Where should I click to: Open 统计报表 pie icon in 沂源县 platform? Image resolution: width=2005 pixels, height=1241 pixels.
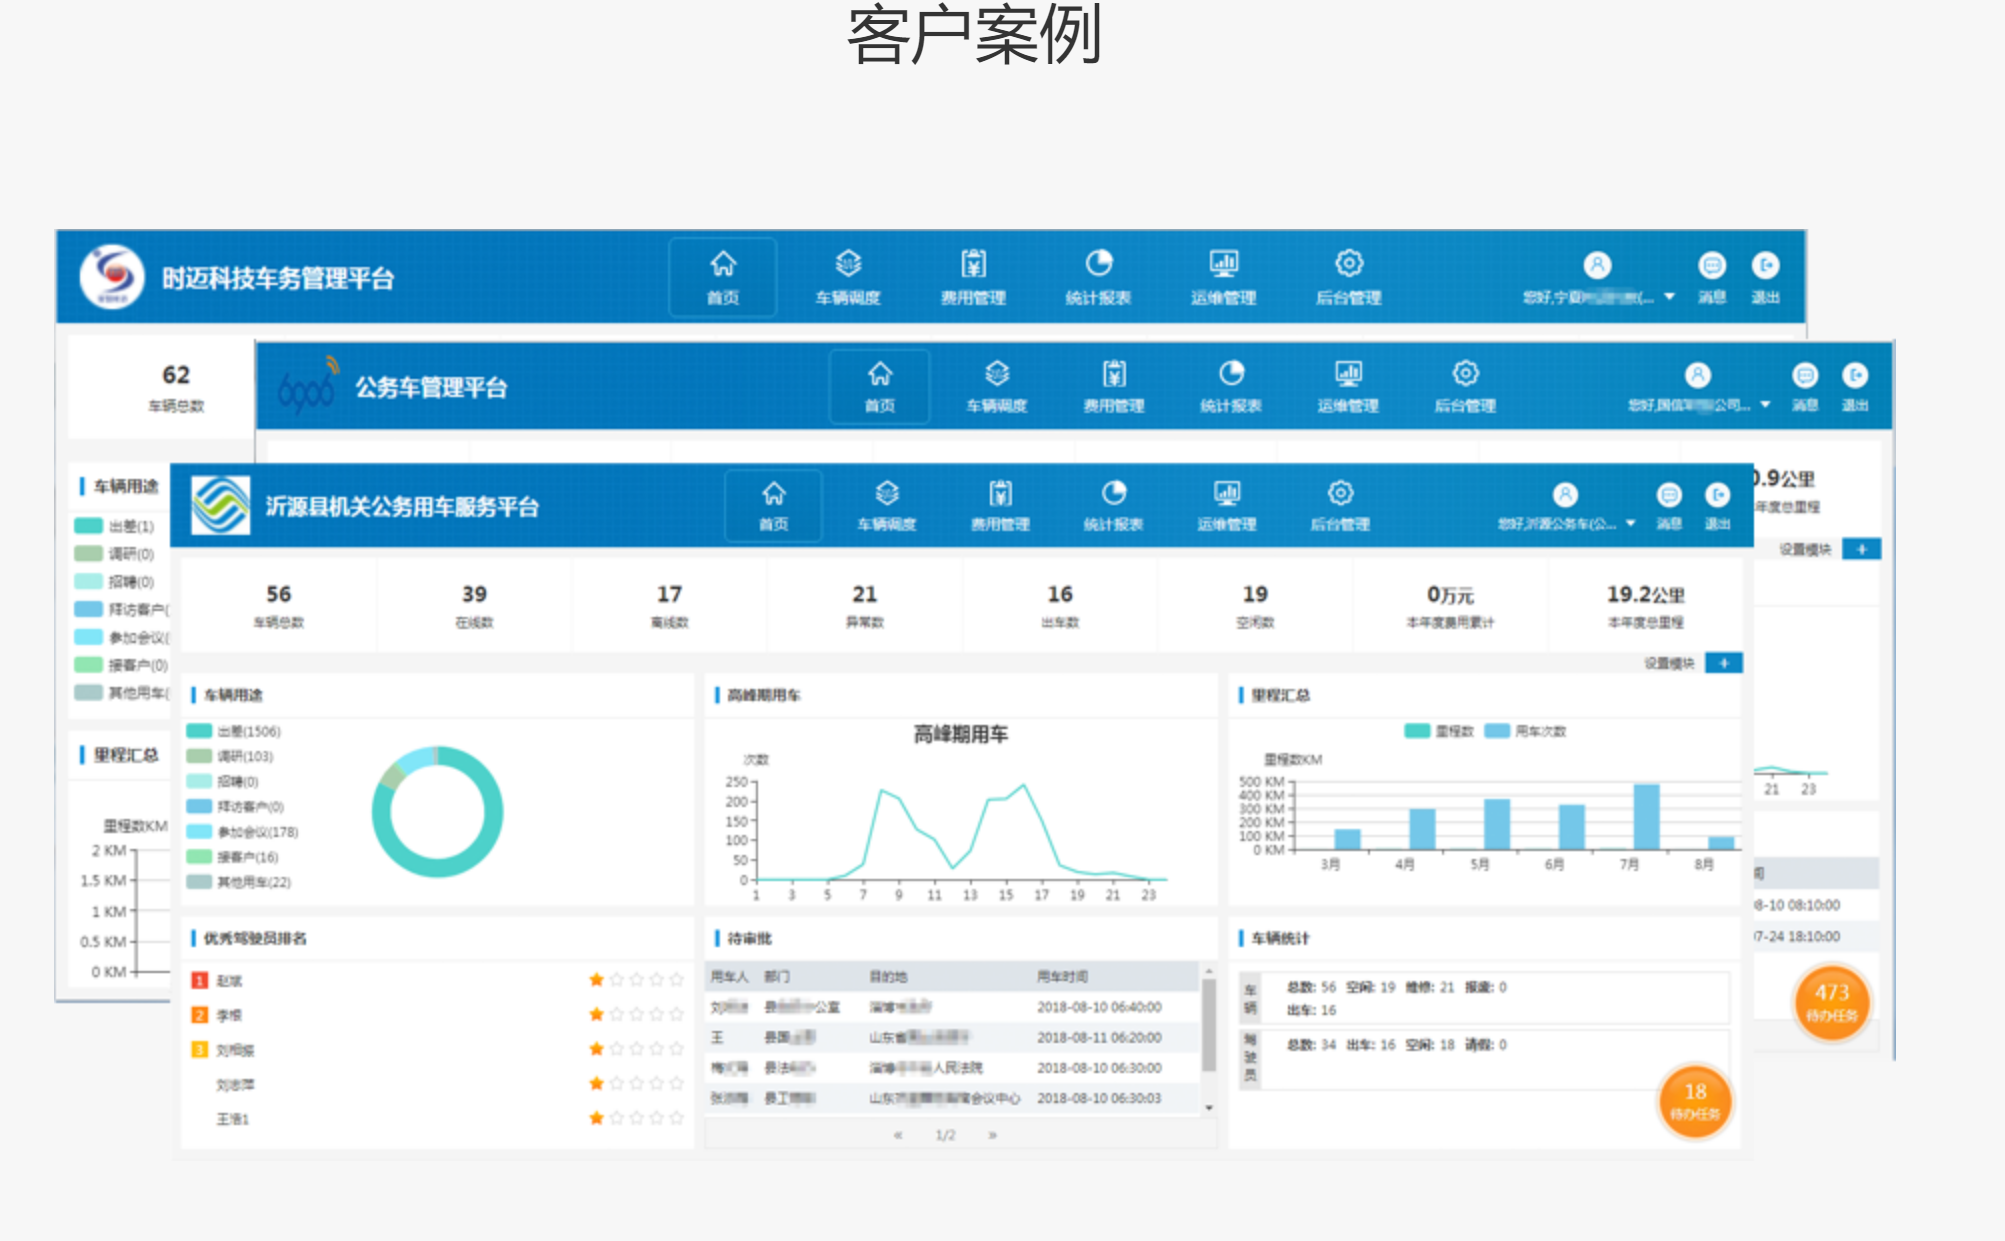click(1113, 494)
